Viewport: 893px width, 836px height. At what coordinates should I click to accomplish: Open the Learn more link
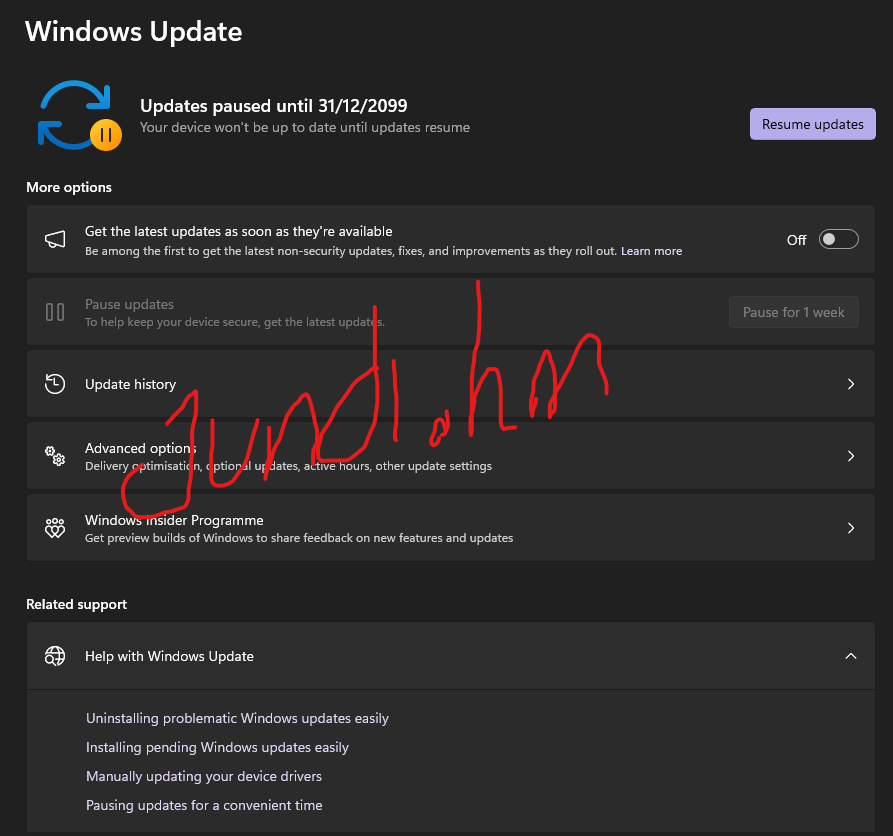(x=651, y=251)
